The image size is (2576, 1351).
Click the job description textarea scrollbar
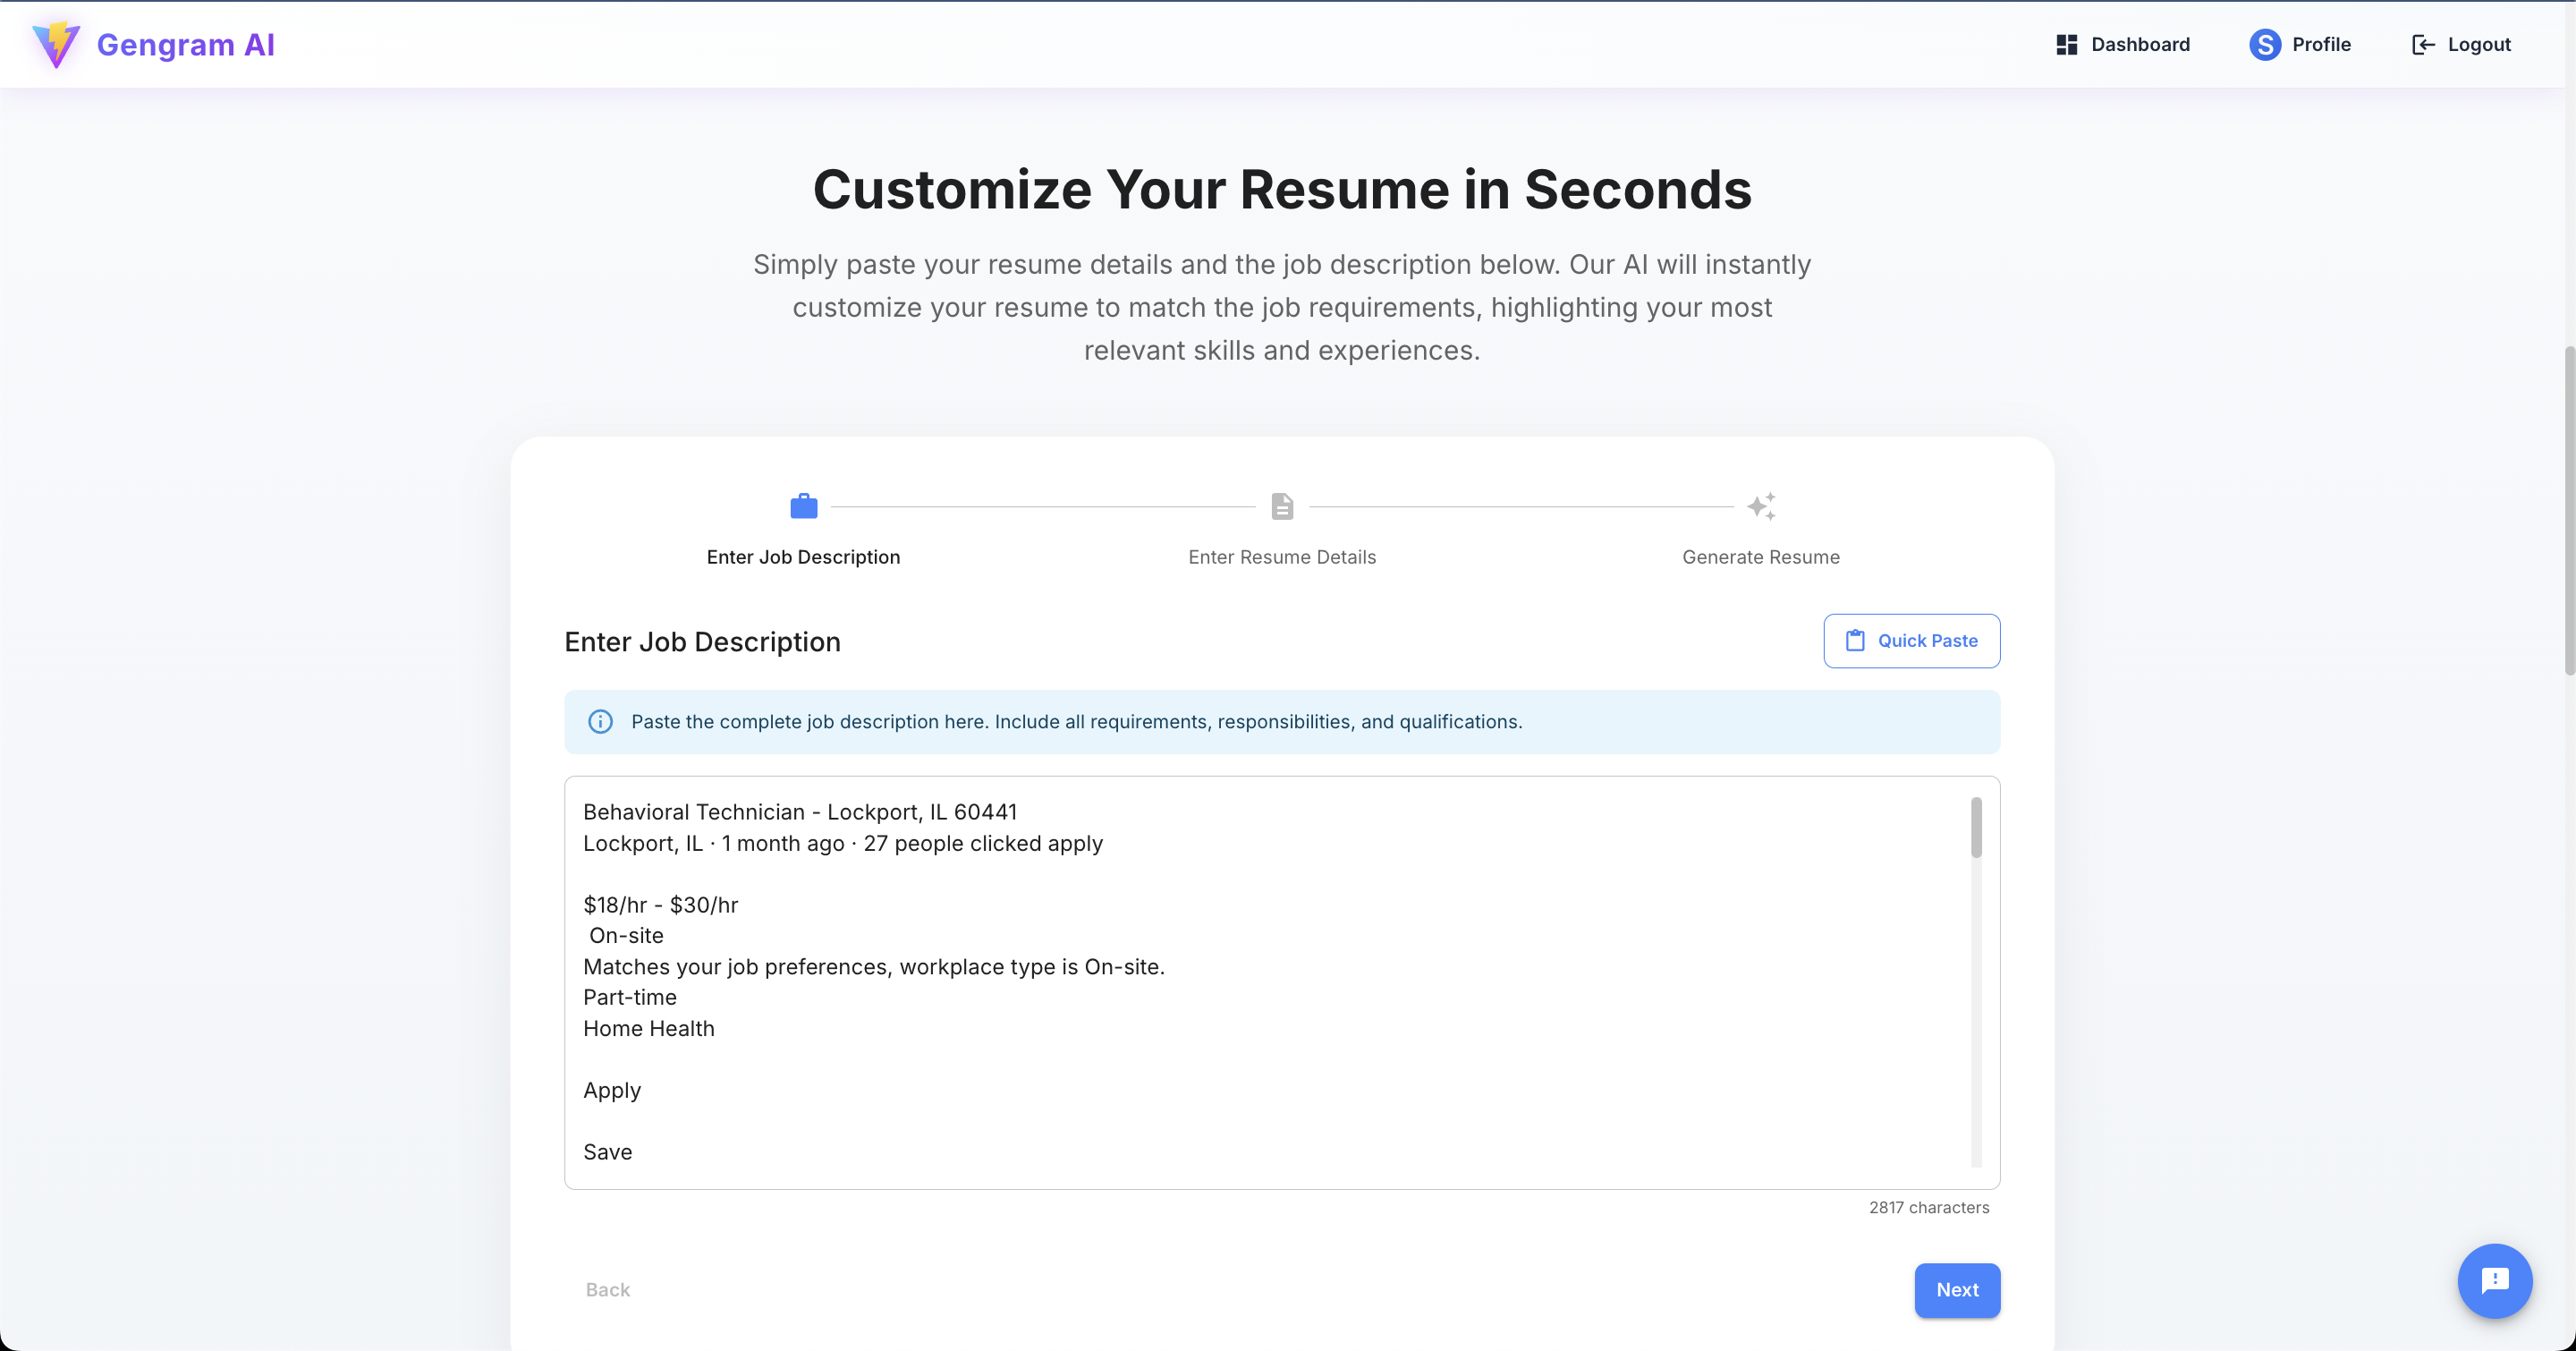pos(1976,828)
